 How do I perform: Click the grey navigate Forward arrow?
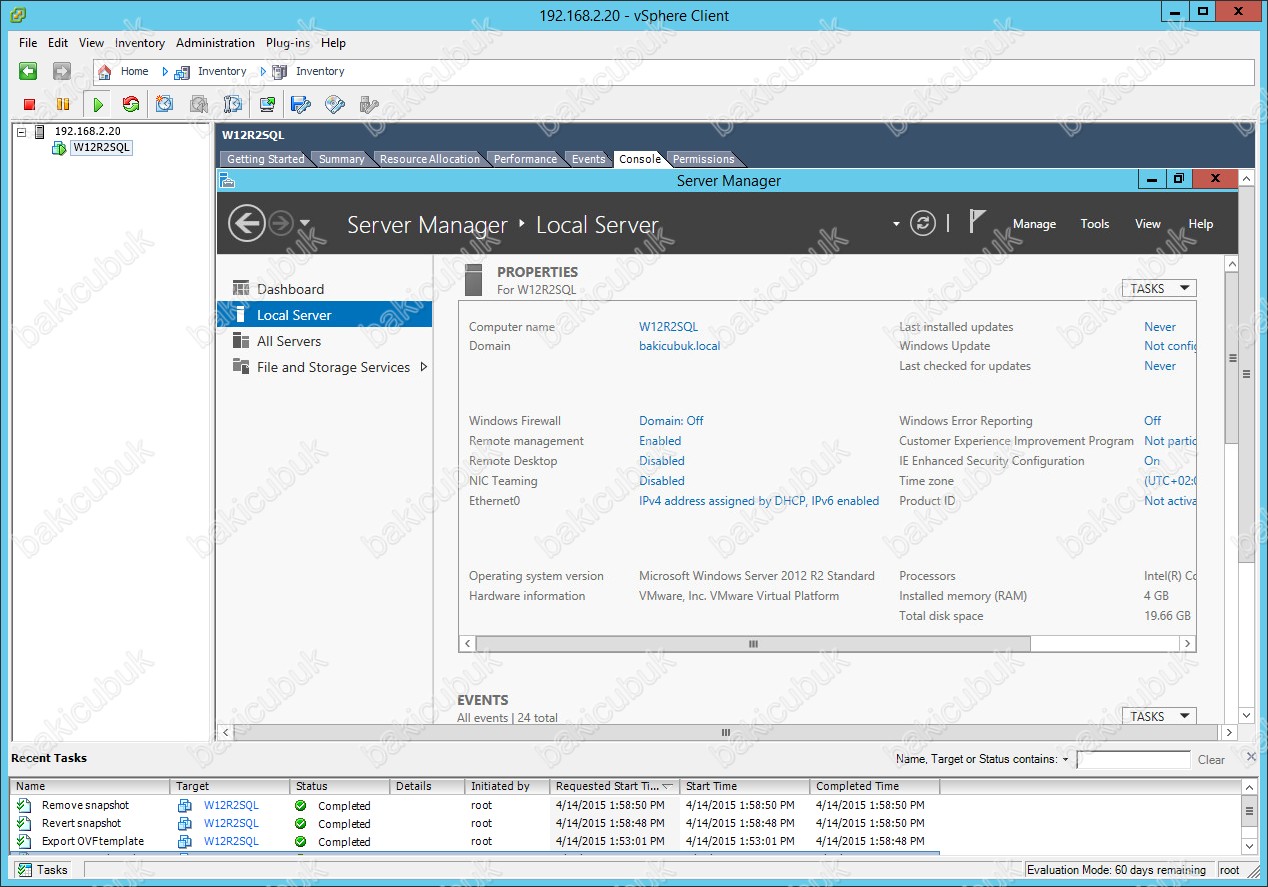(62, 71)
